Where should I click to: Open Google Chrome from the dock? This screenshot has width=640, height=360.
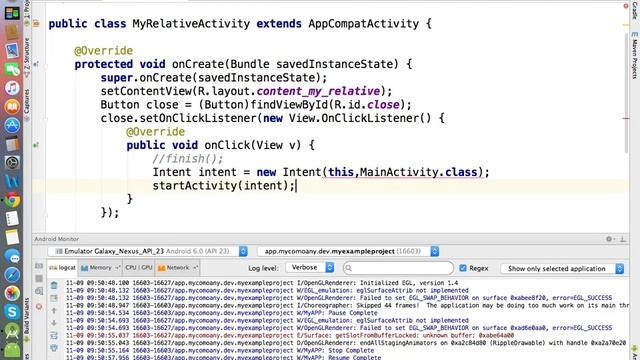pos(12,200)
